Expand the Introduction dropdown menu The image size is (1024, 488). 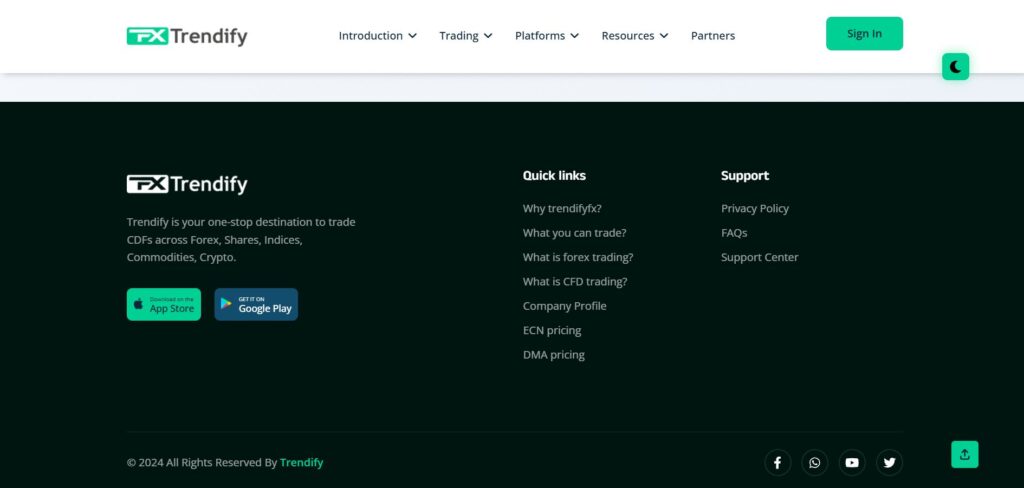377,36
